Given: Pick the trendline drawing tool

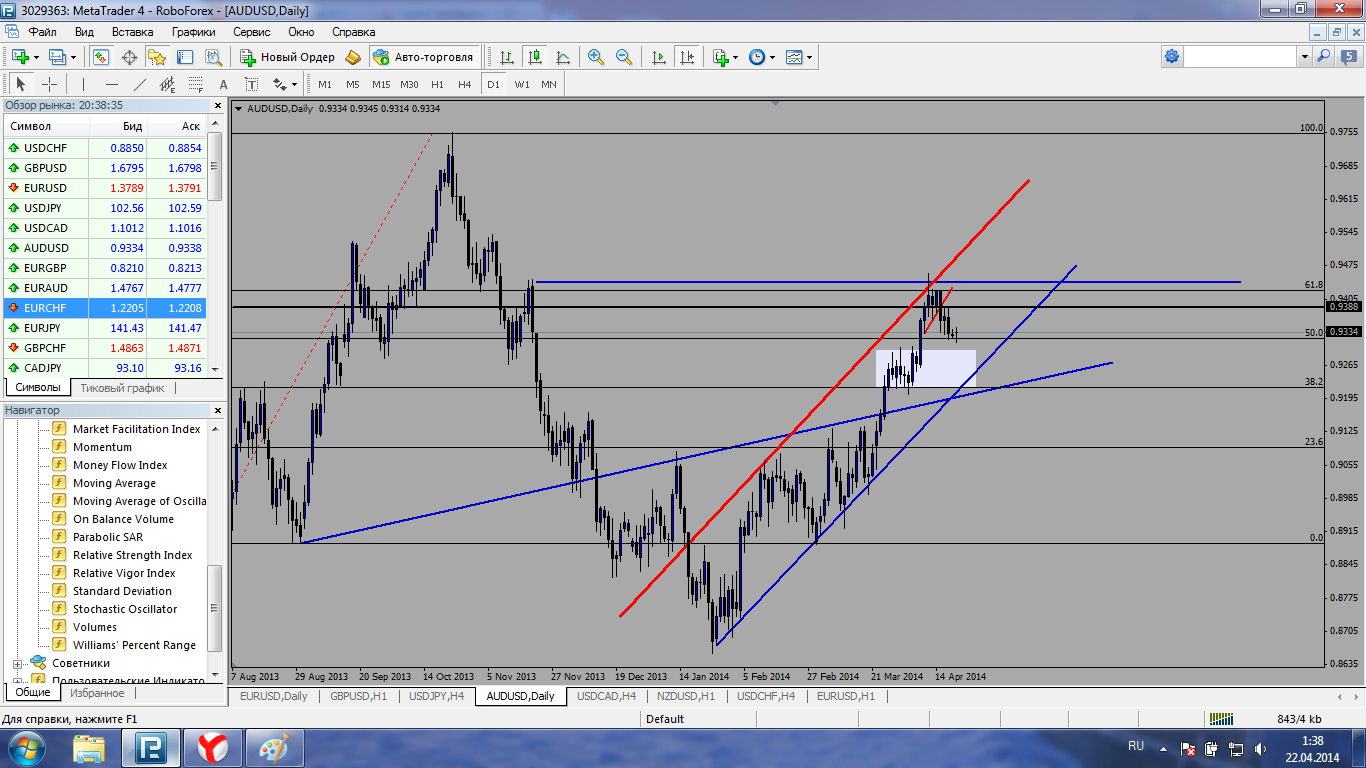Looking at the screenshot, I should click(140, 84).
